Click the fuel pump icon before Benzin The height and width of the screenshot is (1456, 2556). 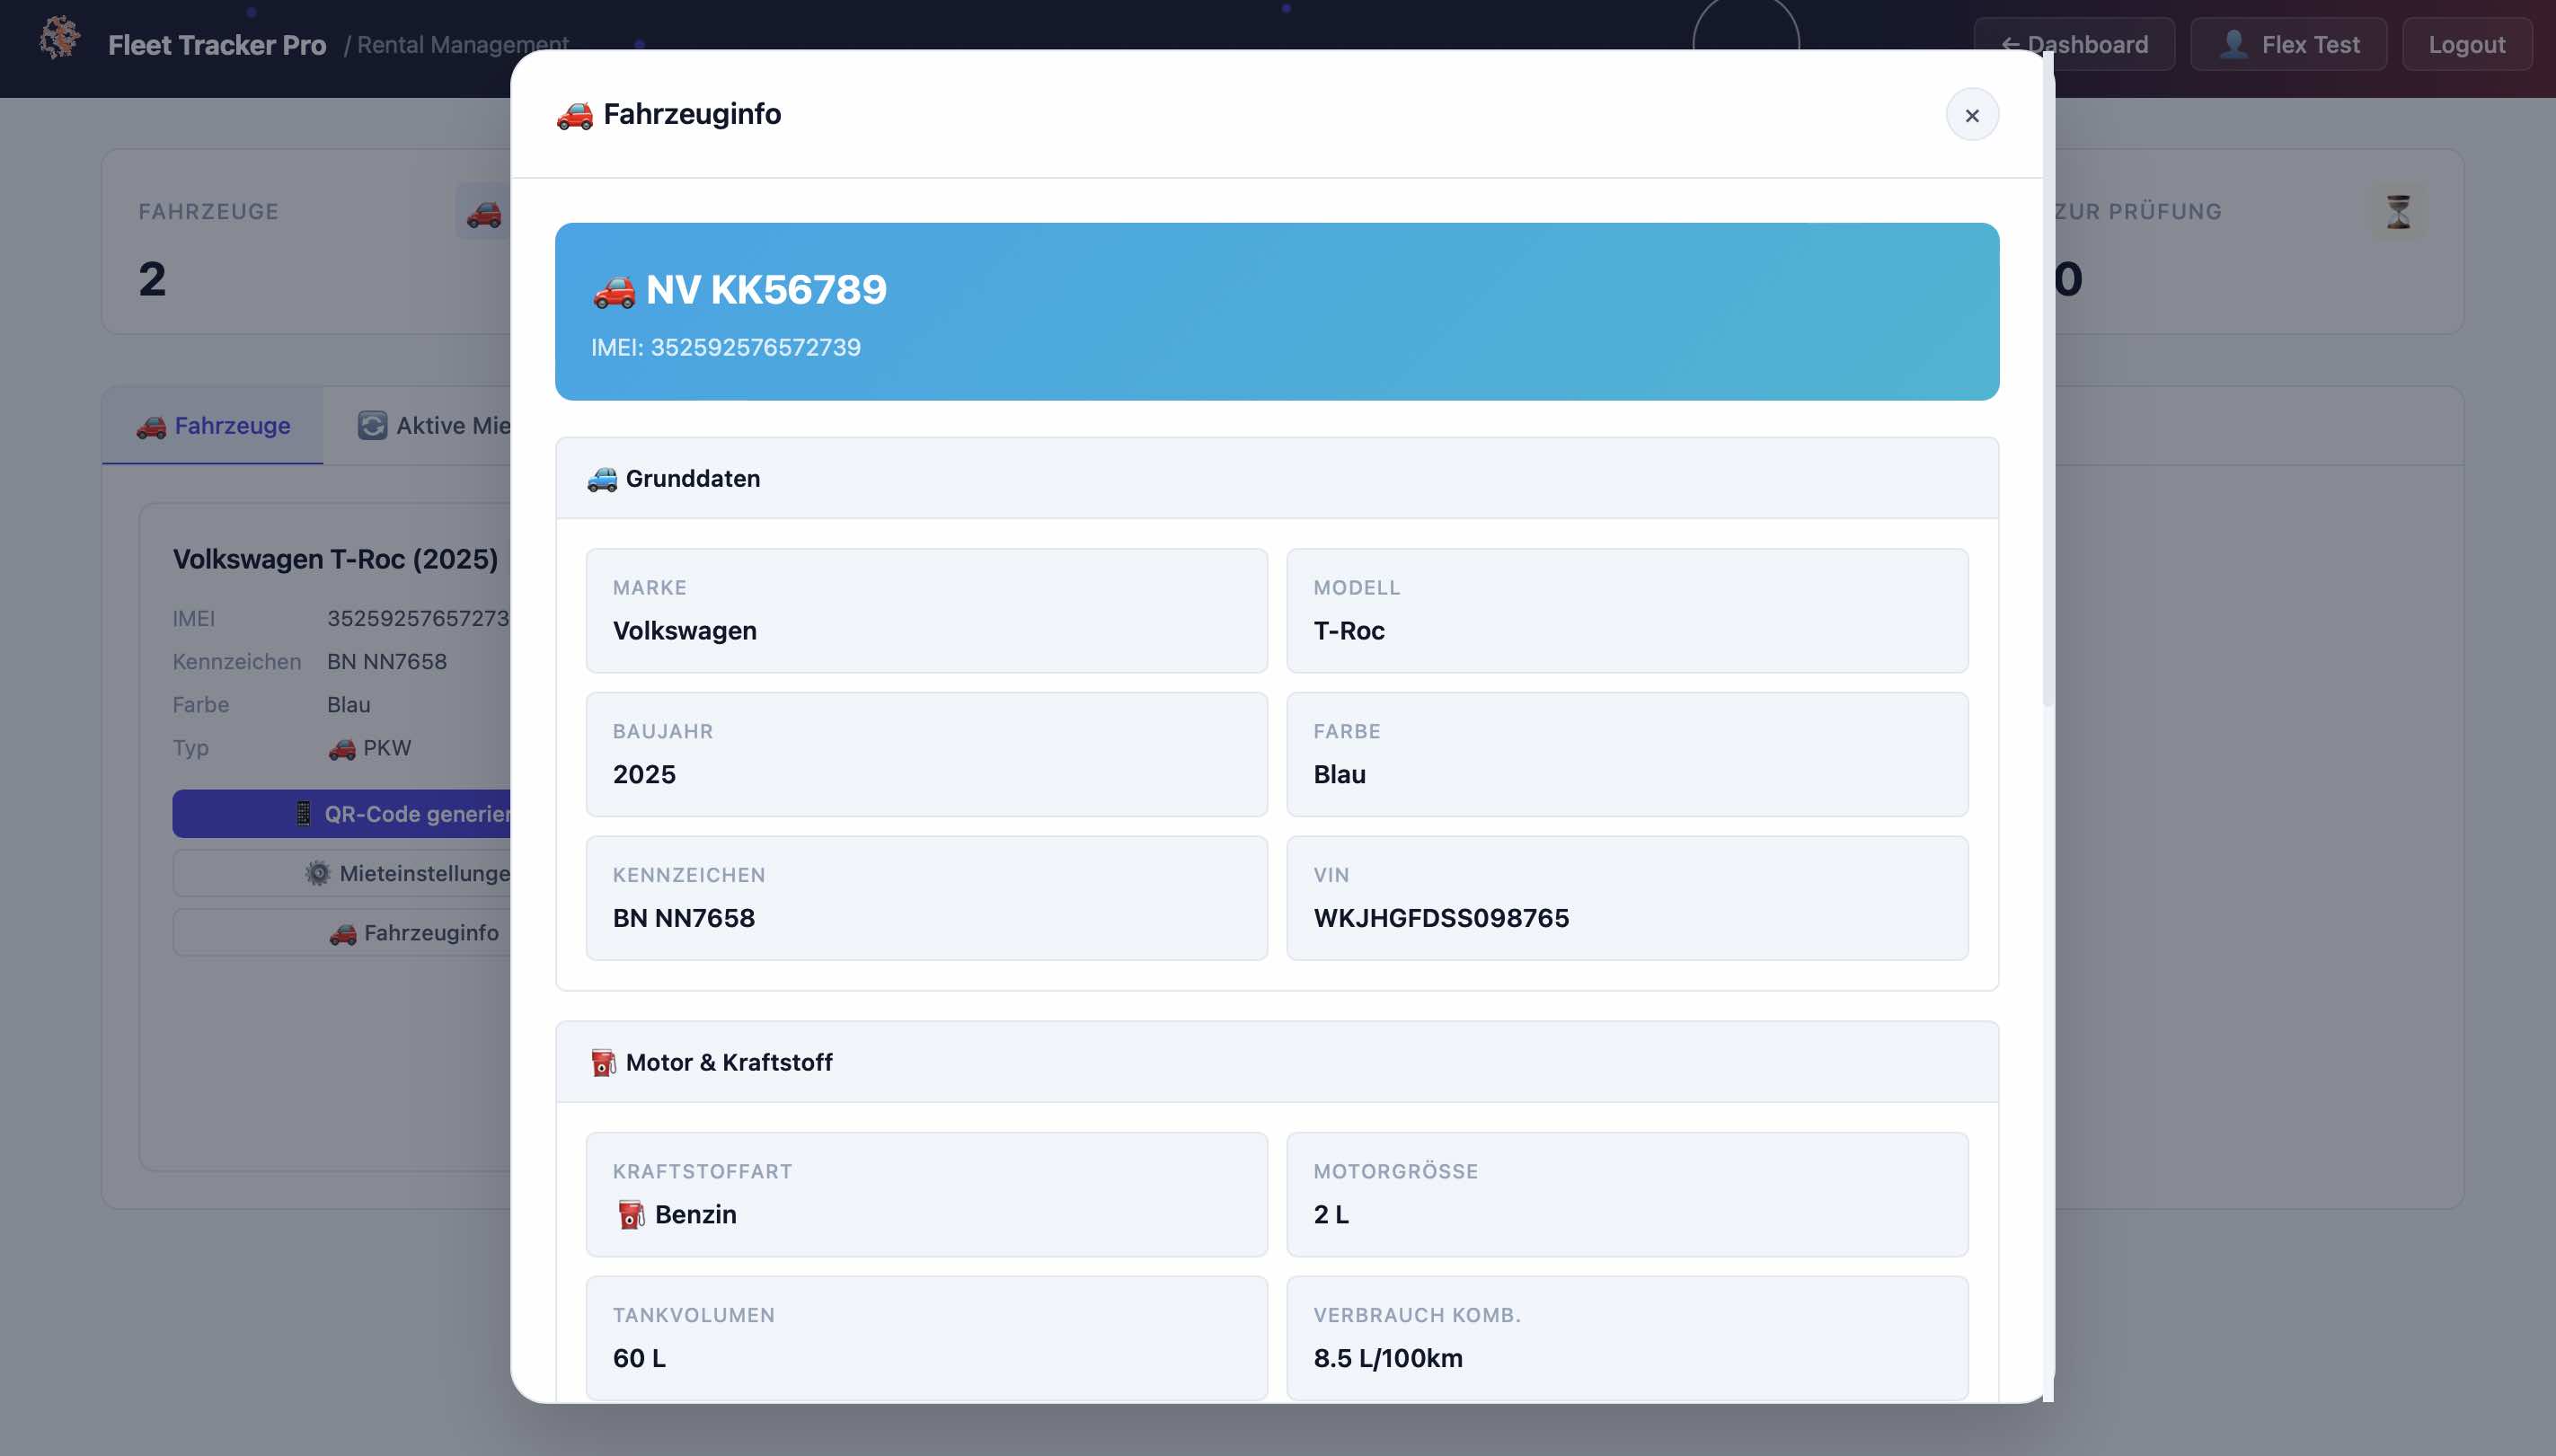[x=631, y=1215]
